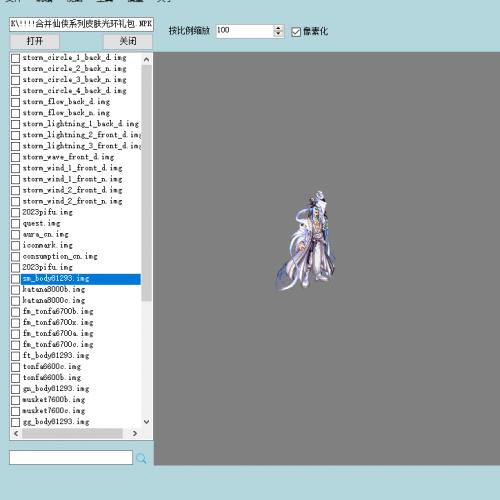Check the sm_body81293.img checkbox
500x500 pixels.
pos(16,278)
